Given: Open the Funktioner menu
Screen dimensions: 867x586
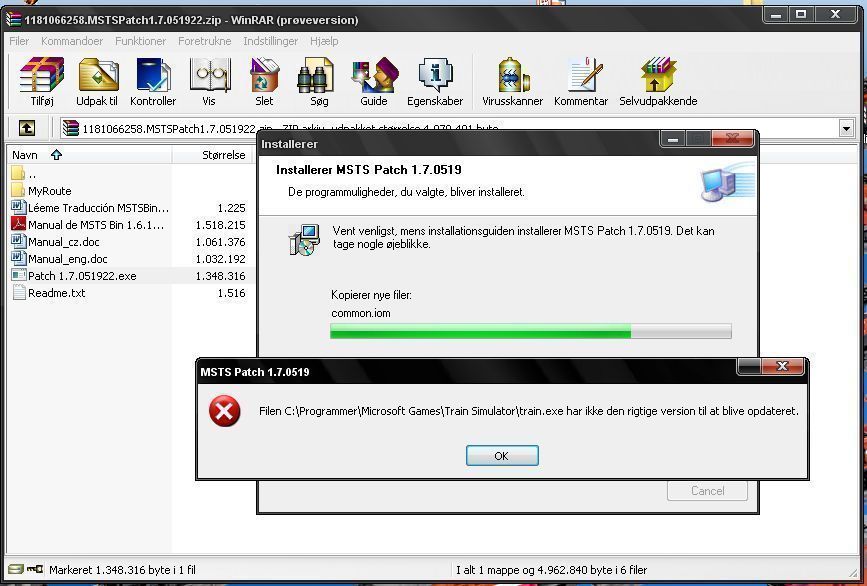Looking at the screenshot, I should 140,41.
